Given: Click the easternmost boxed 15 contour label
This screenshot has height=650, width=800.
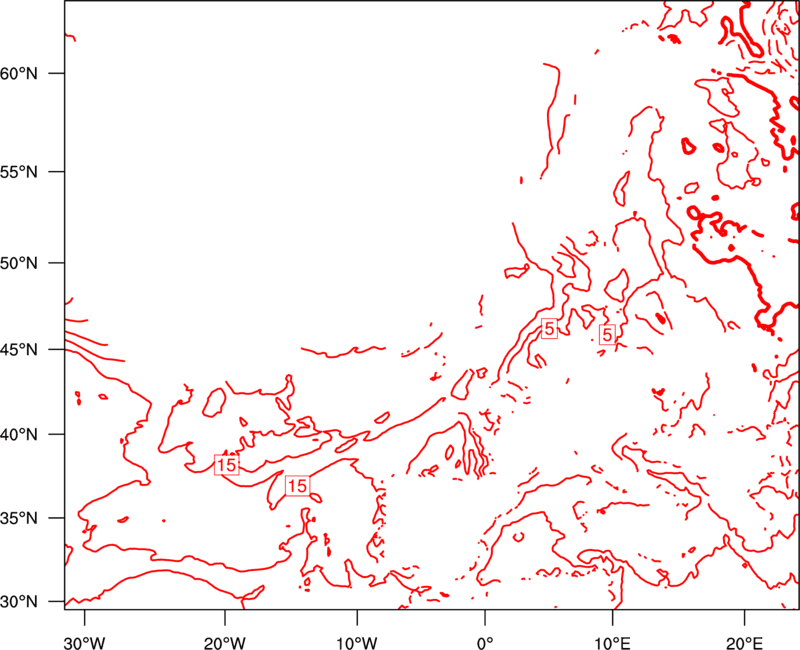Looking at the screenshot, I should pos(297,486).
